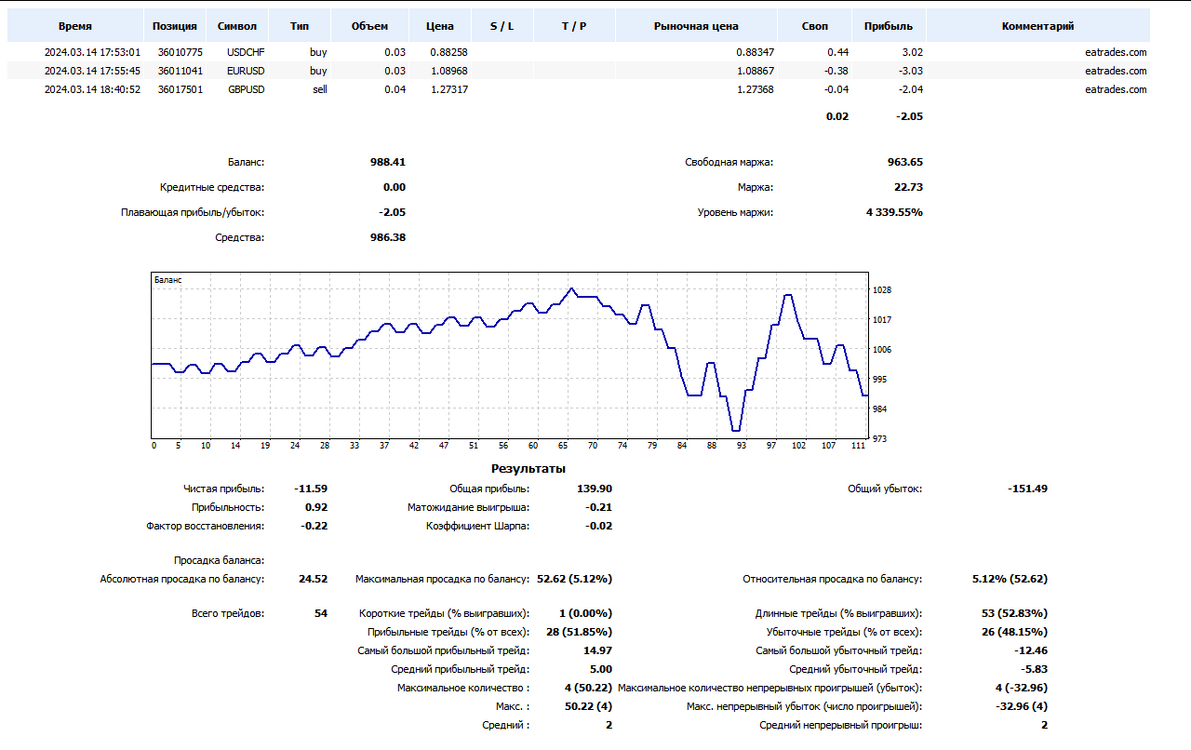Select position number 36011041
This screenshot has height=750, width=1191.
click(180, 71)
